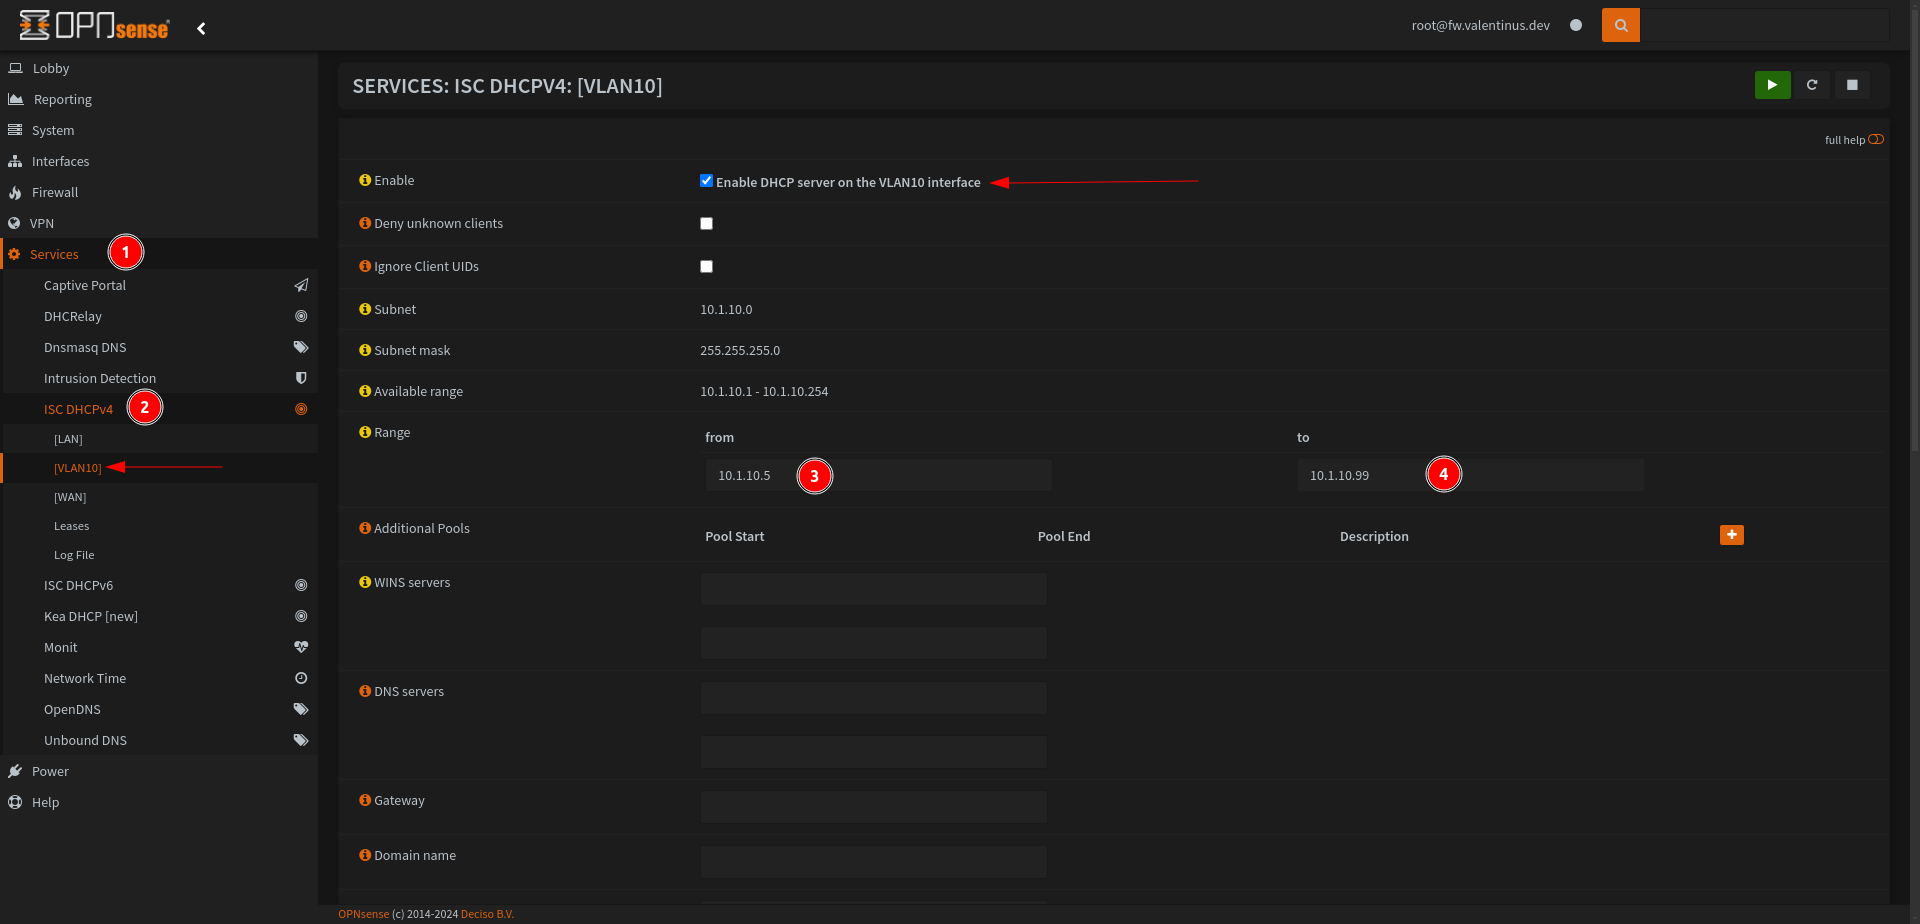Open Dnsmasq DNS submenu
The width and height of the screenshot is (1920, 924).
[x=161, y=347]
